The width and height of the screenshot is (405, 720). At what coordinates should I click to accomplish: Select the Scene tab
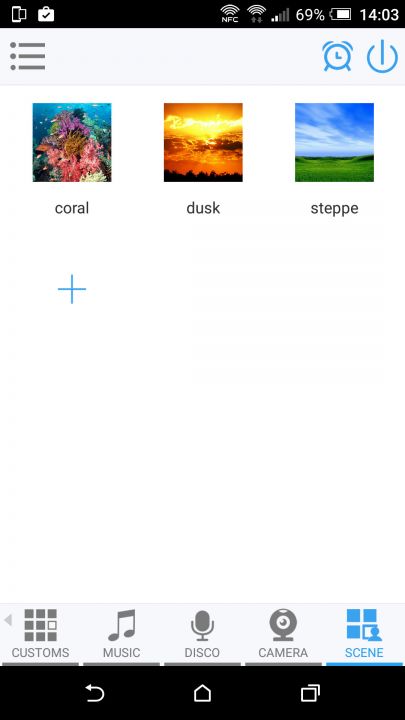(x=364, y=635)
